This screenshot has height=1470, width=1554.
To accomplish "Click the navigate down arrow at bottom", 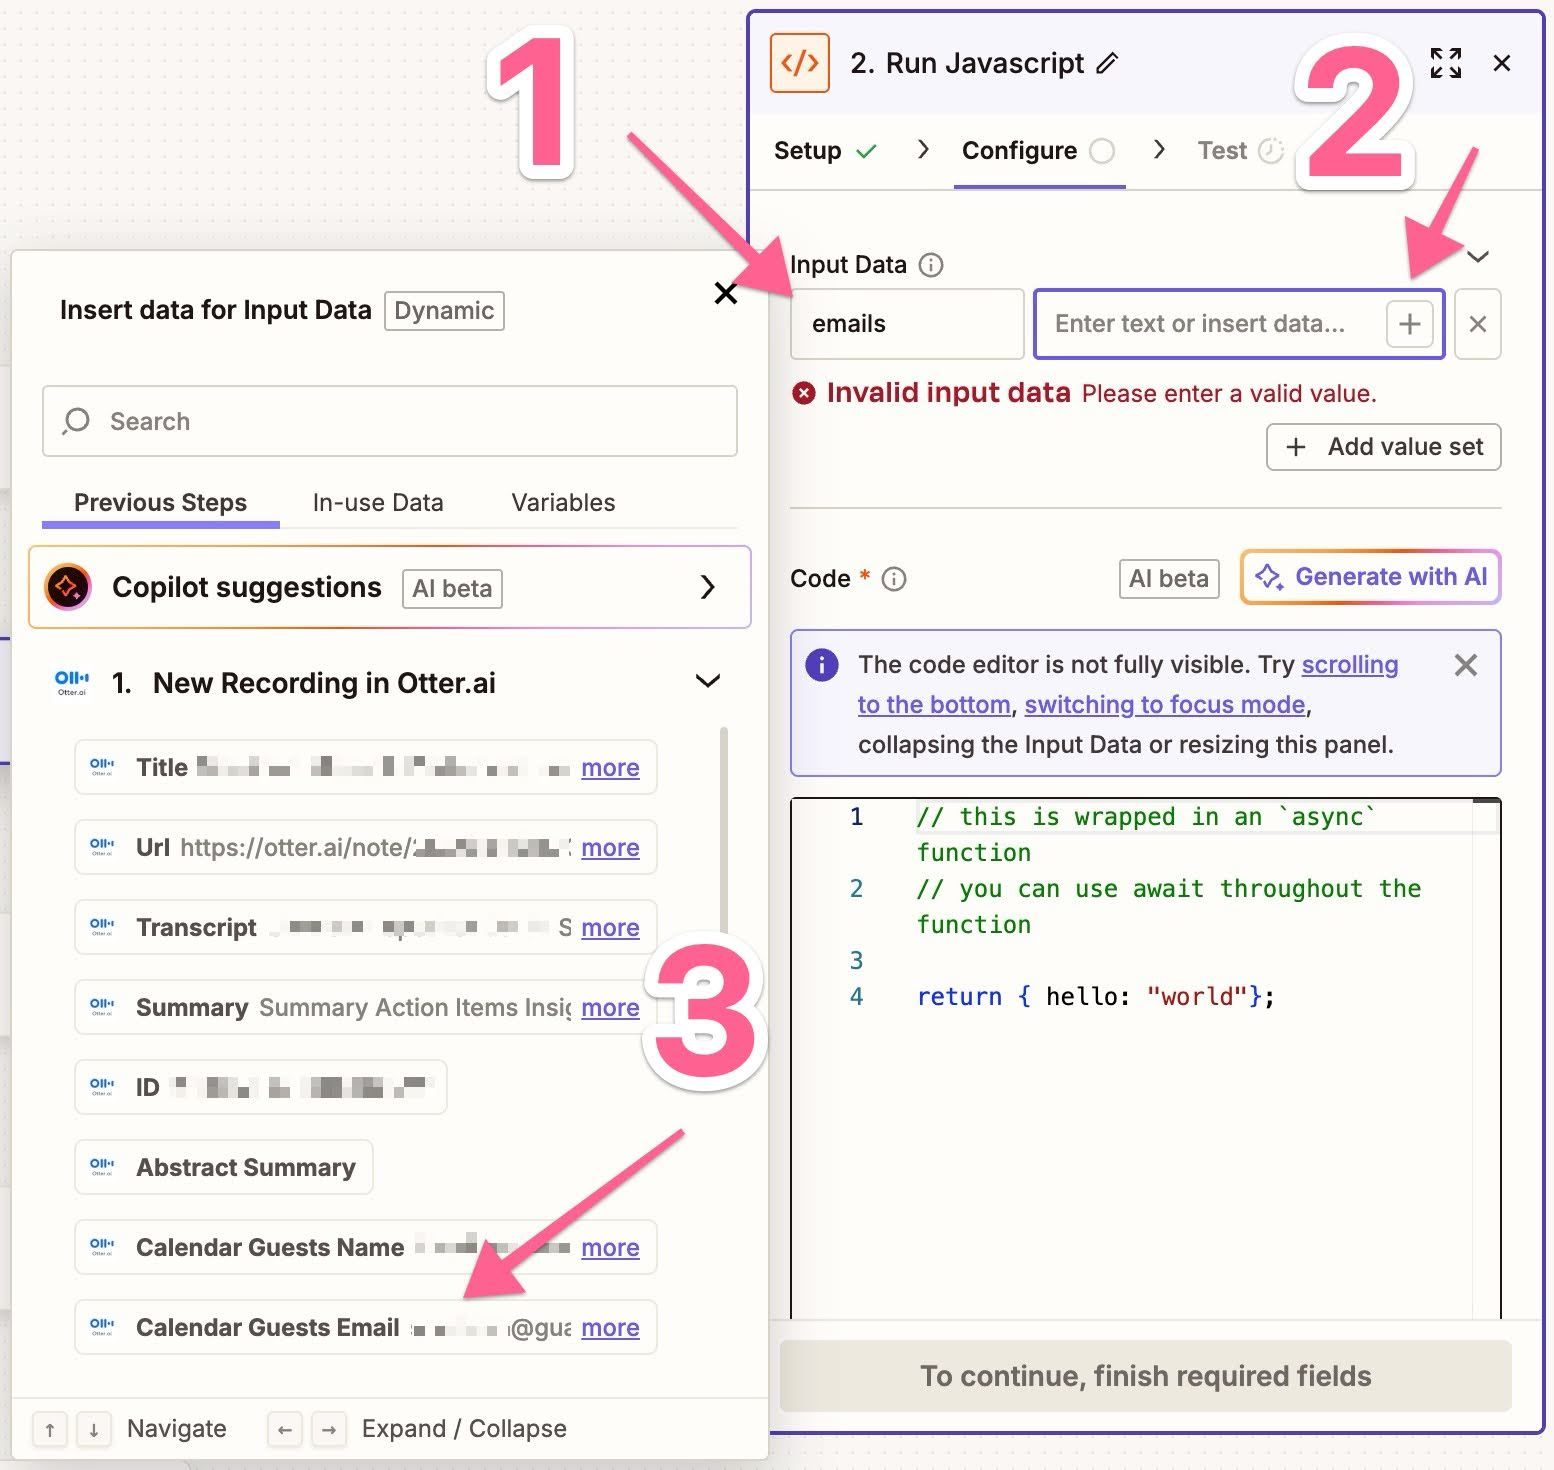I will [x=93, y=1429].
